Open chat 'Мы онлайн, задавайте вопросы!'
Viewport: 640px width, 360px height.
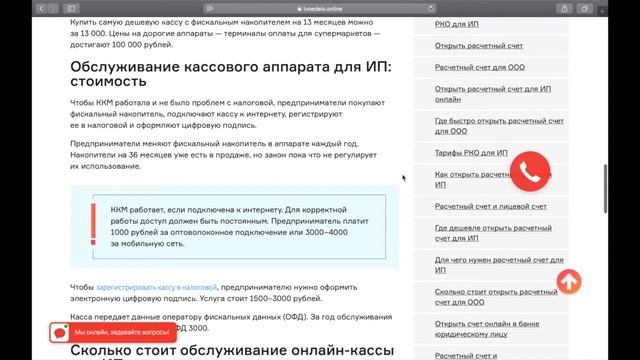(113, 333)
